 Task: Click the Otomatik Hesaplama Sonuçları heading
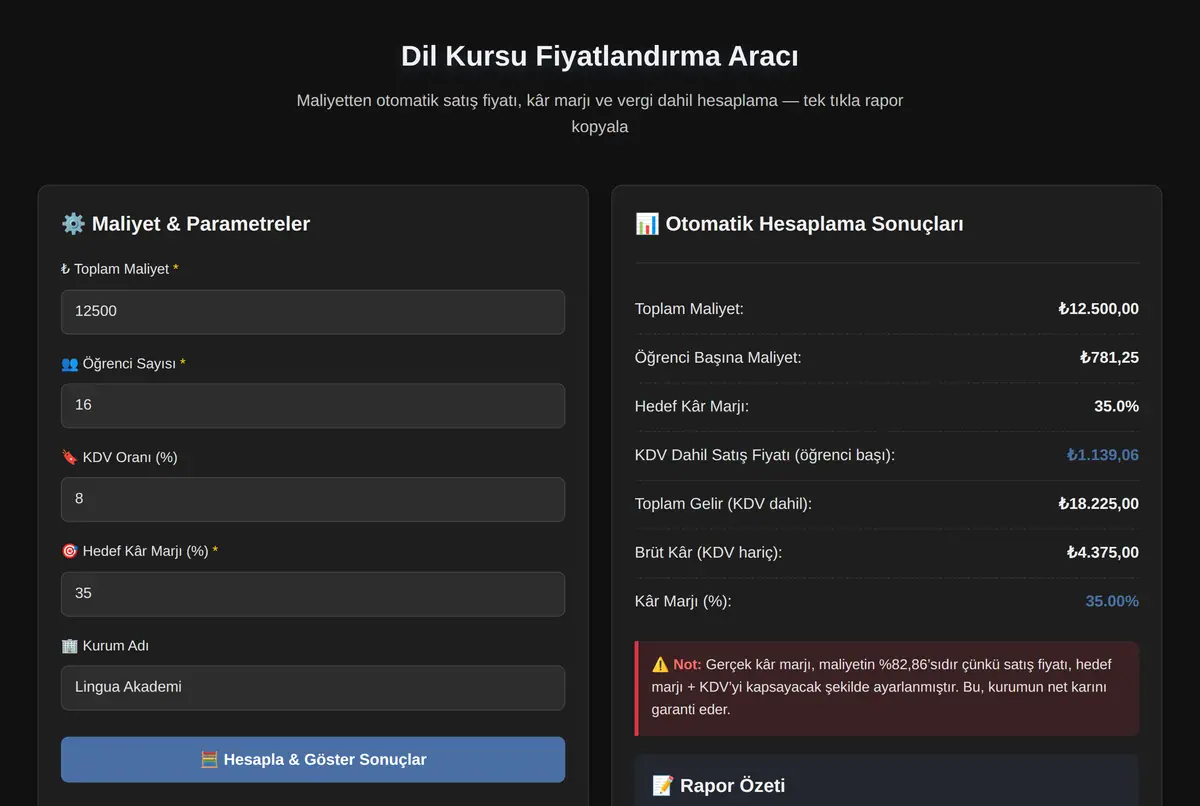[x=815, y=224]
